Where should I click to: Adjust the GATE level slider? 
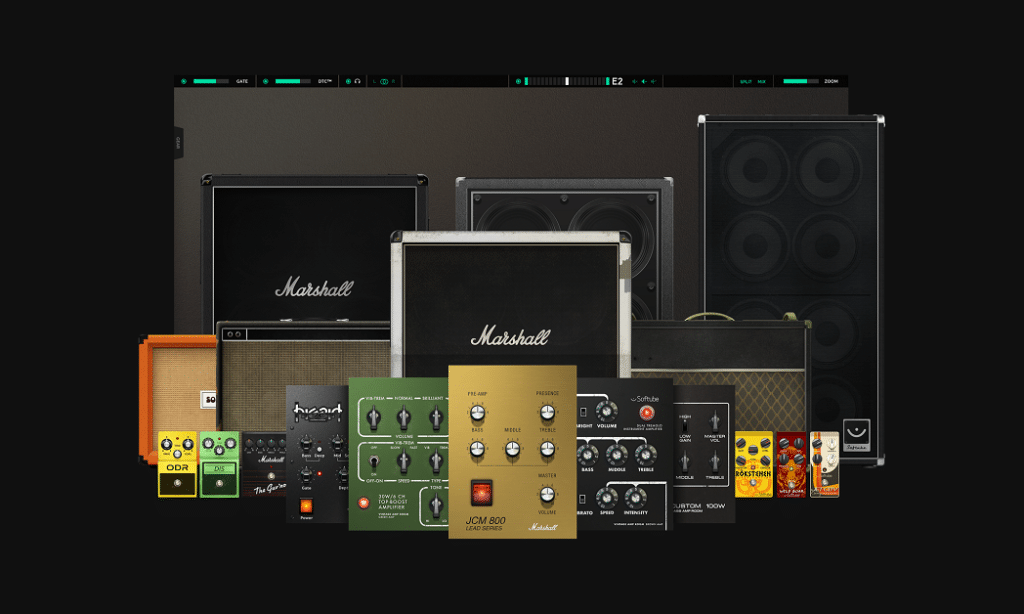tap(210, 82)
